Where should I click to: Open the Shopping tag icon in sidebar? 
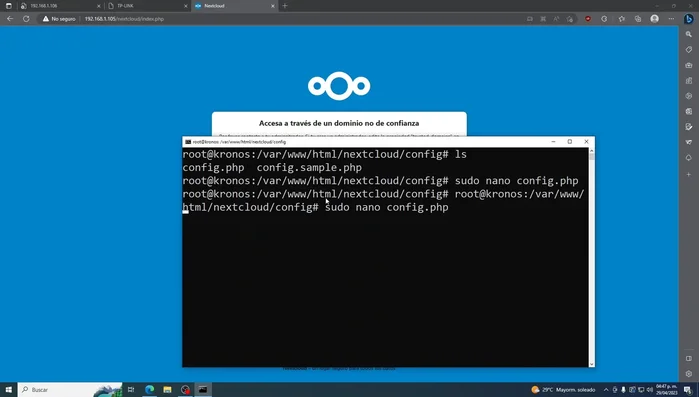689,49
